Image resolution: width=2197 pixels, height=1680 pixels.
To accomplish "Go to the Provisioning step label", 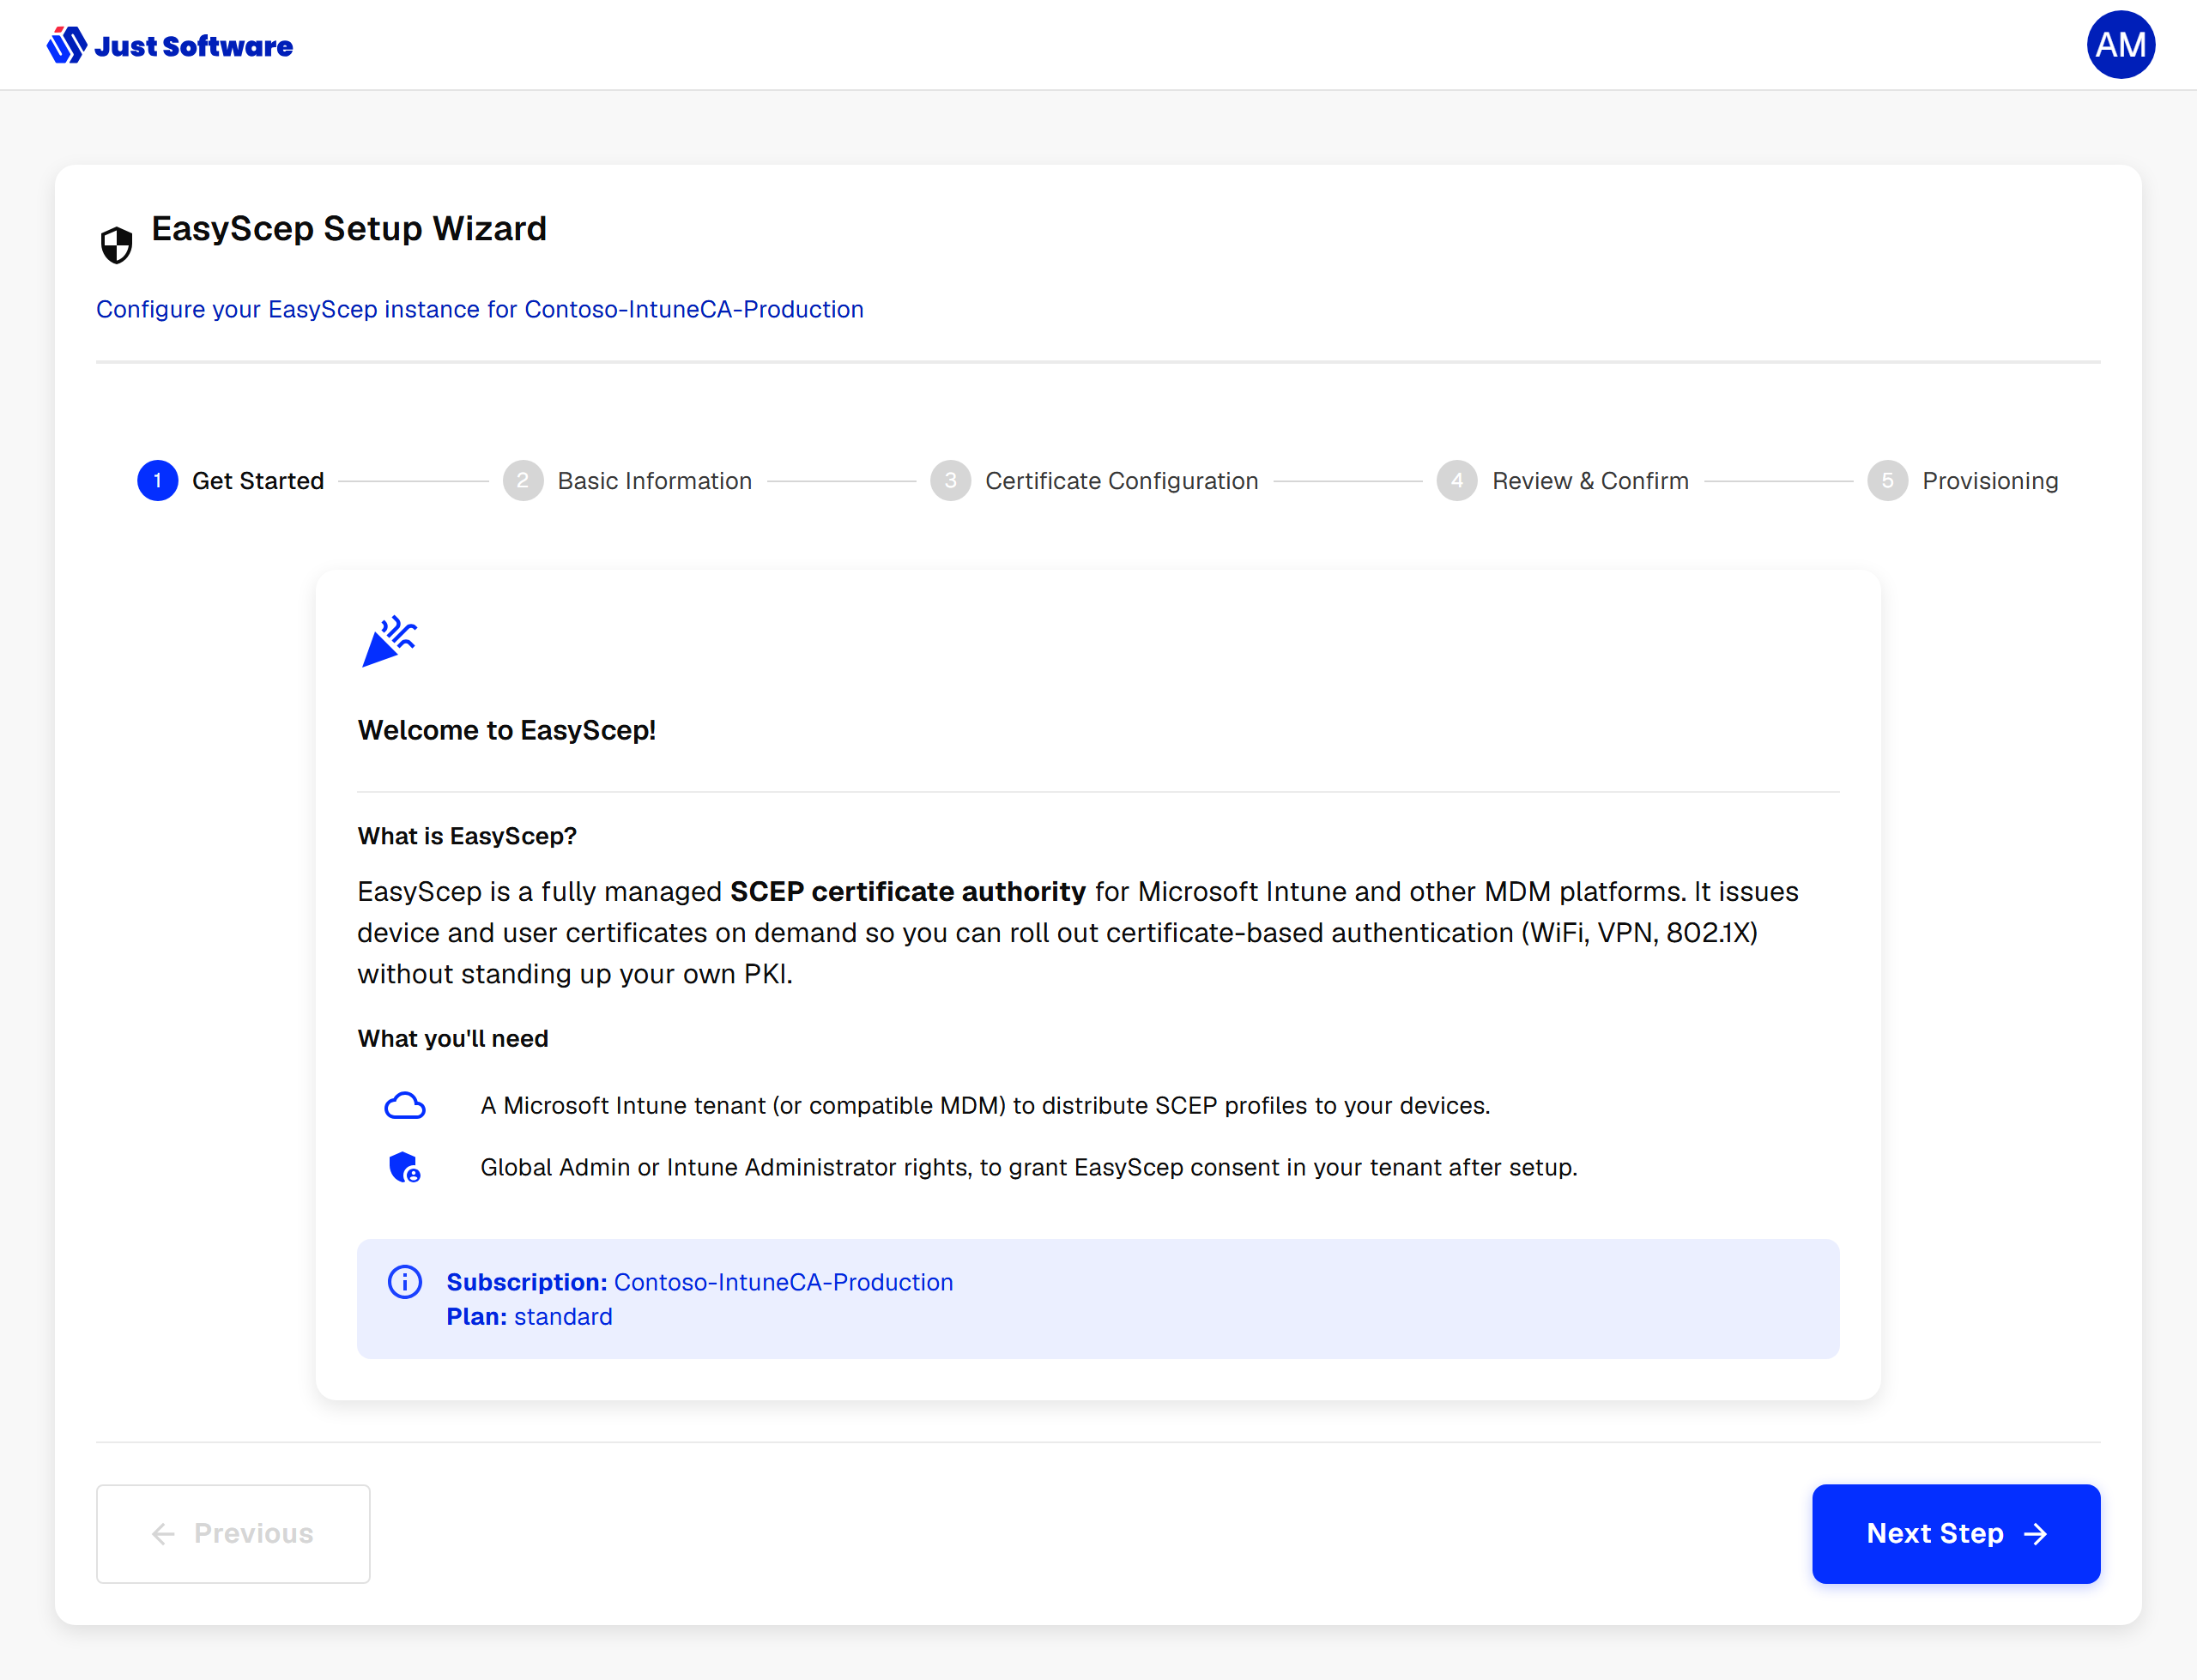I will pos(1990,481).
